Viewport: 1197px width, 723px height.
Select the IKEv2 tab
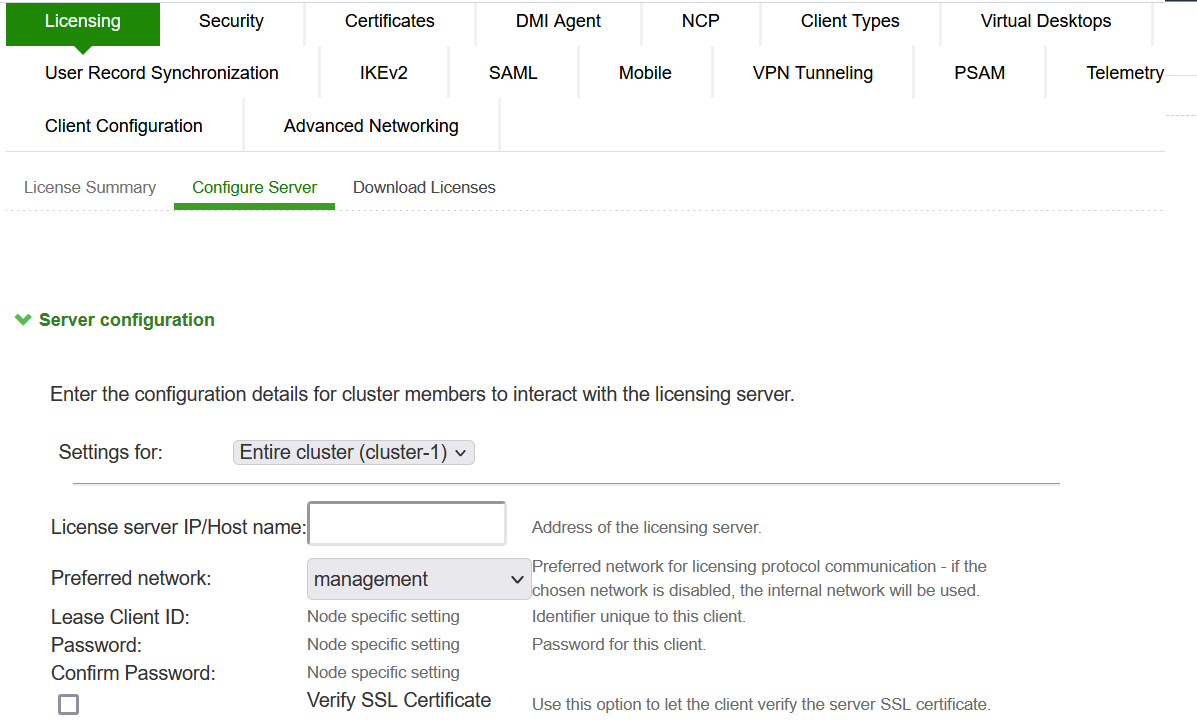[384, 73]
